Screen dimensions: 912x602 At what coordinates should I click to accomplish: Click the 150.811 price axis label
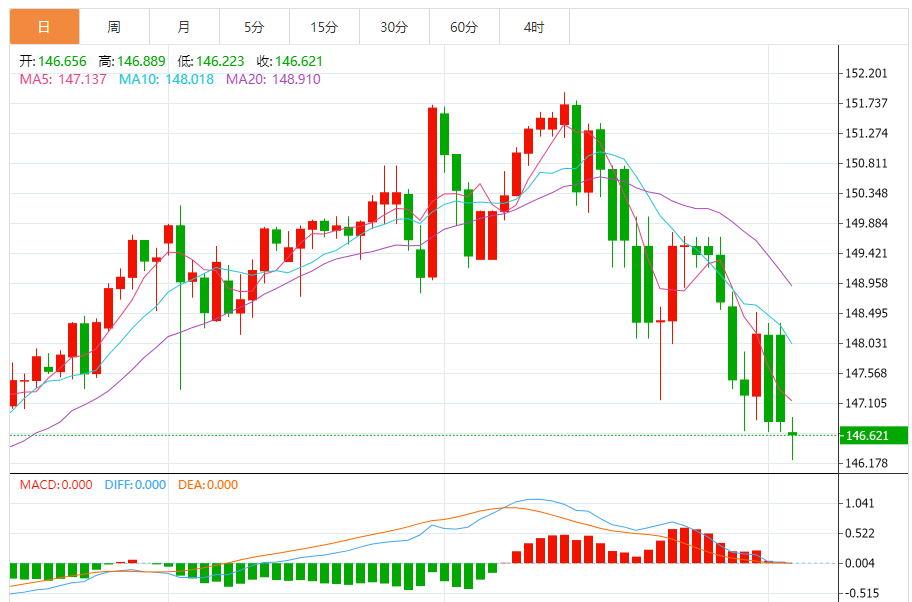pos(867,163)
